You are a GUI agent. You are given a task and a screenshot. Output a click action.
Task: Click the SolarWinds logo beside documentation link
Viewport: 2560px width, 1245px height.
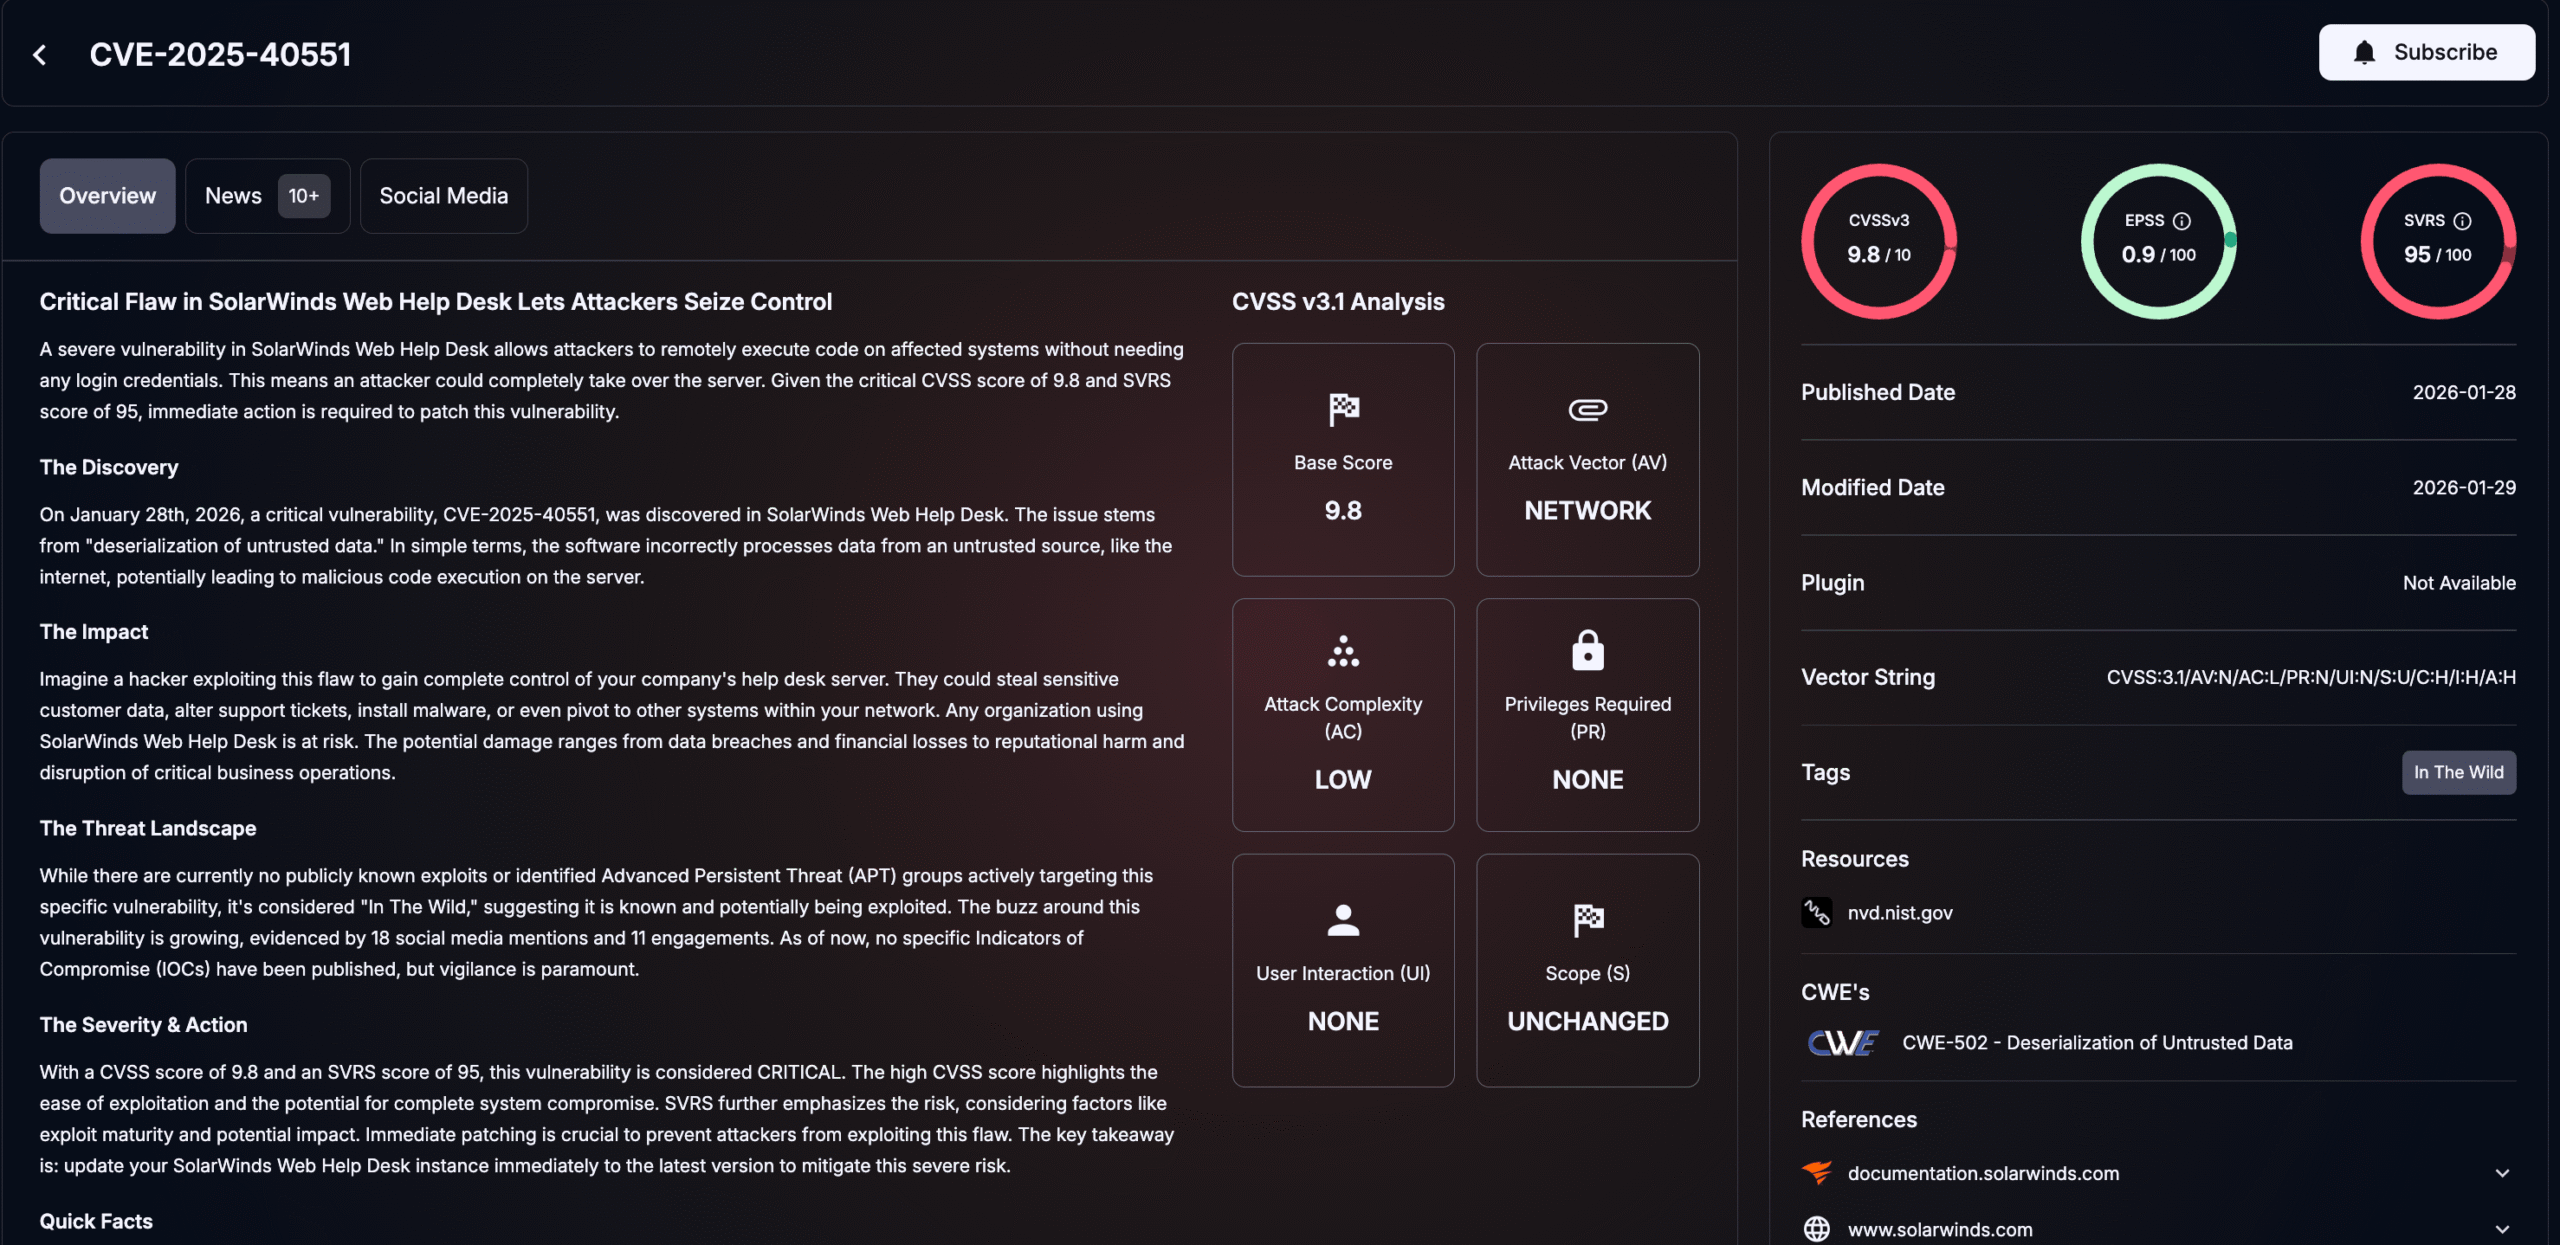click(1817, 1173)
